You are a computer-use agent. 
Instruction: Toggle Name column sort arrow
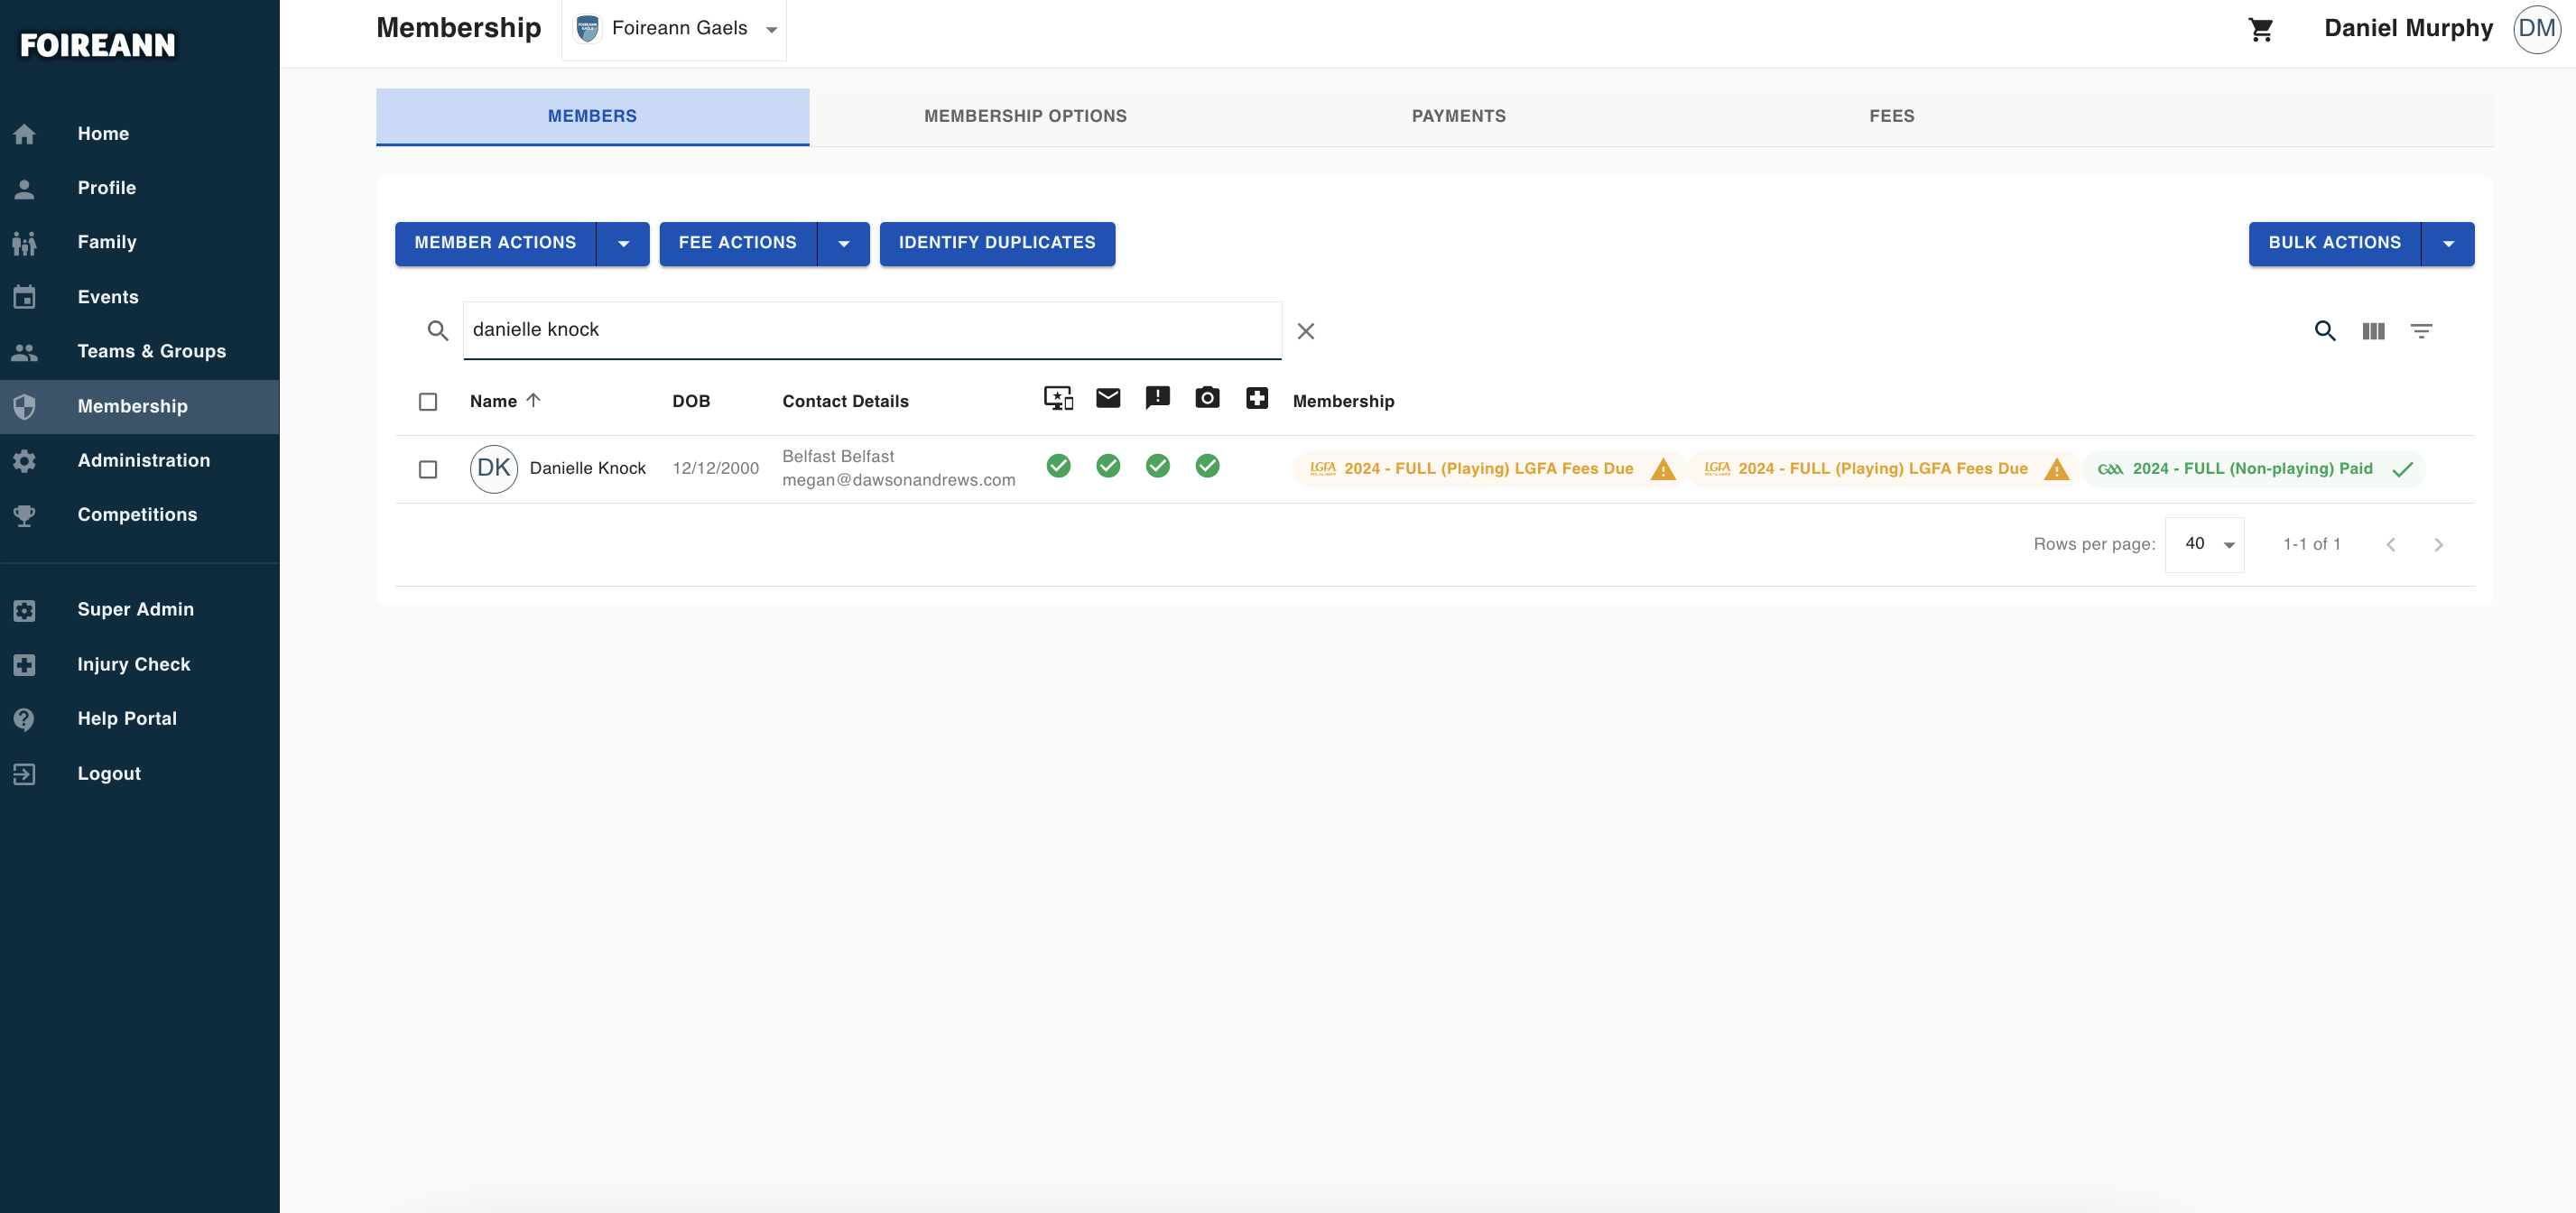pyautogui.click(x=533, y=400)
